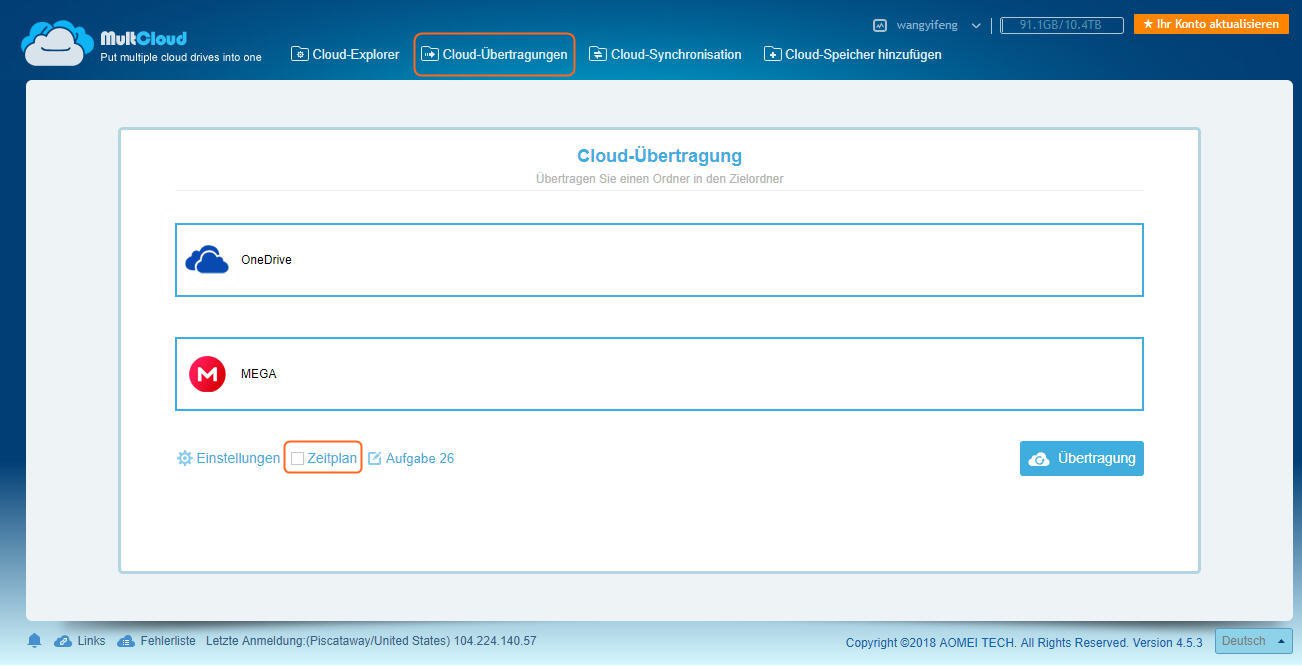
Task: Open notifications via the bell icon
Action: pos(35,641)
